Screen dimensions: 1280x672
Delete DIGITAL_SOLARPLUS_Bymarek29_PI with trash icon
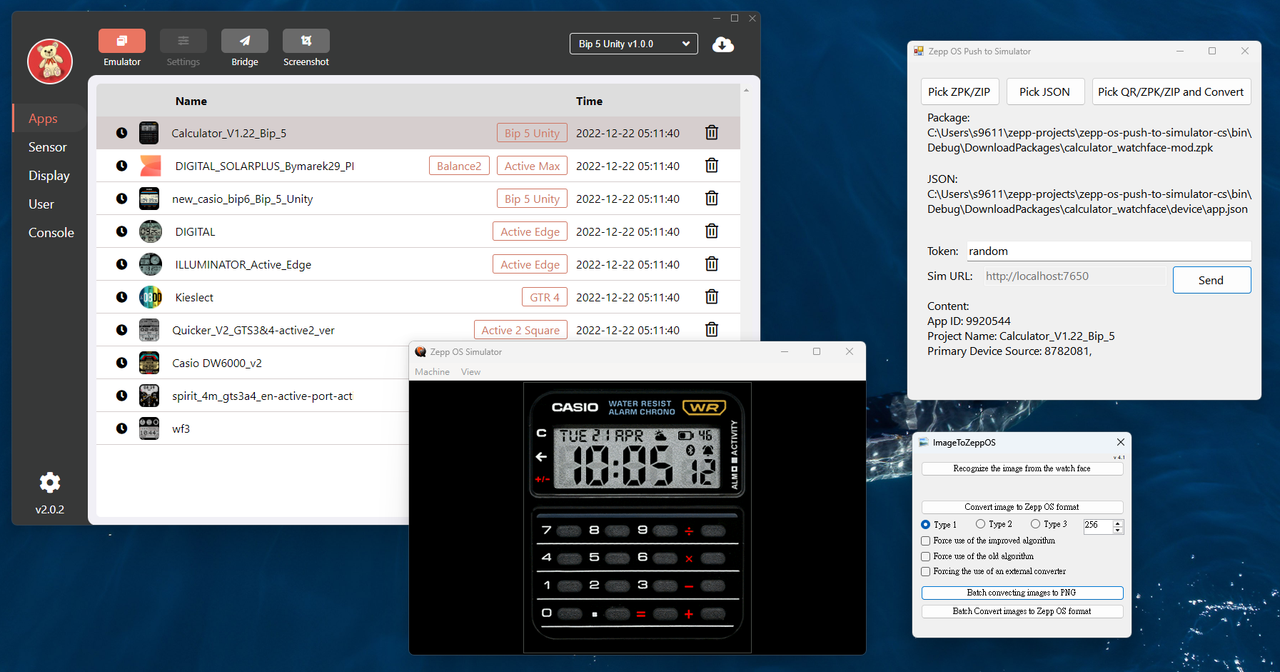712,166
